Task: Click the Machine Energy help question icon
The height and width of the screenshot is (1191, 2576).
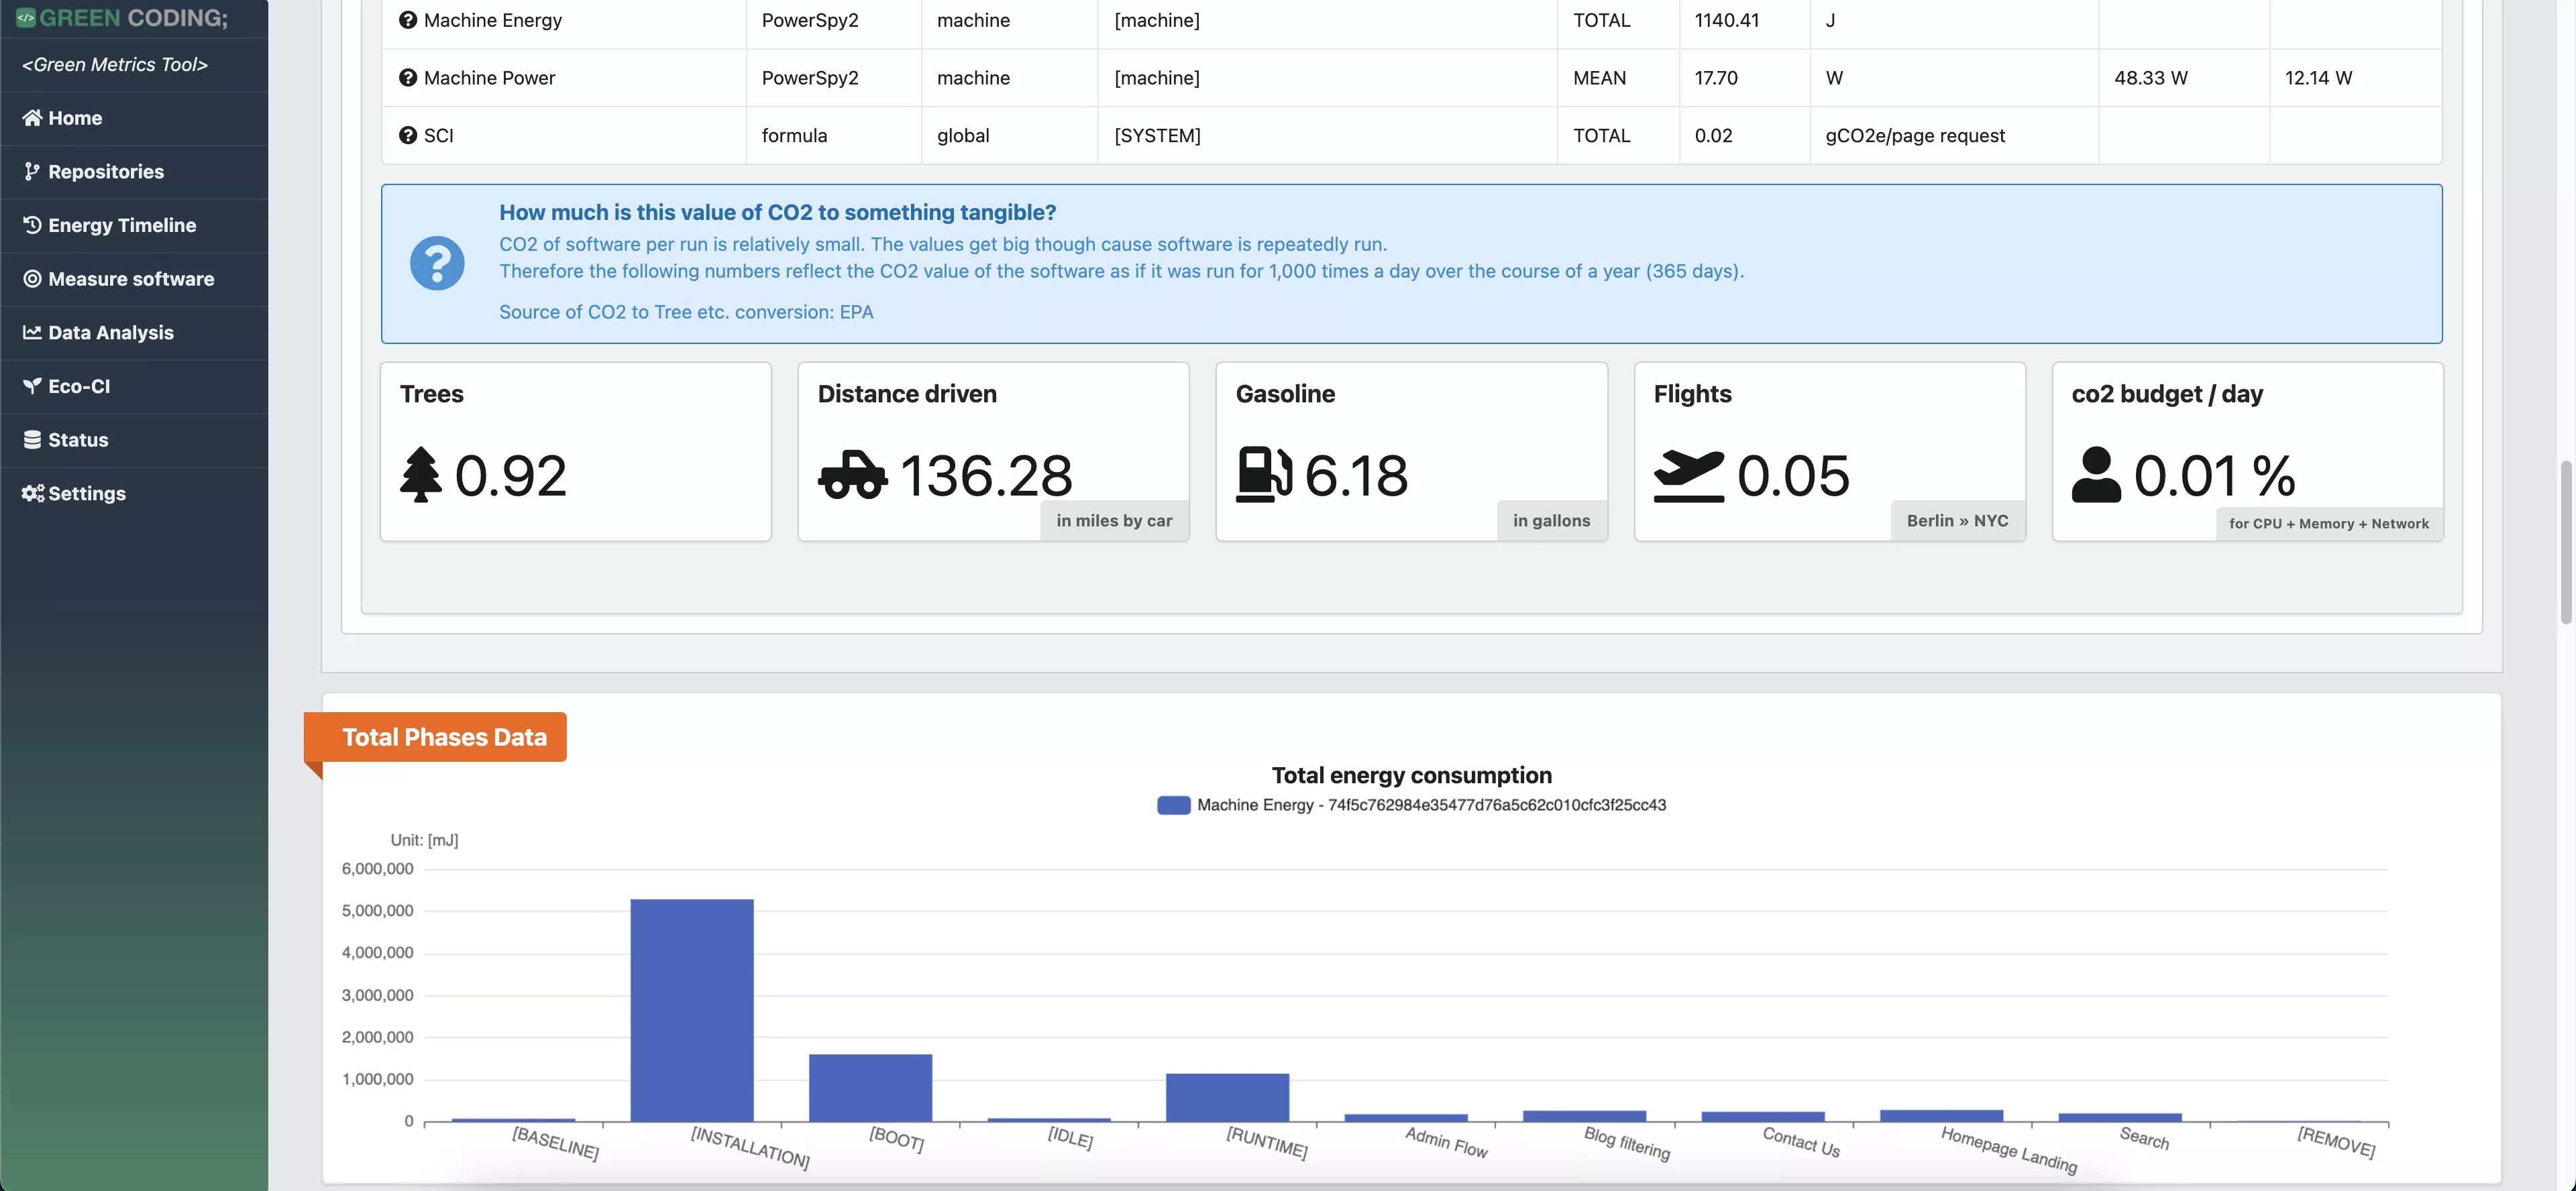Action: tap(407, 20)
